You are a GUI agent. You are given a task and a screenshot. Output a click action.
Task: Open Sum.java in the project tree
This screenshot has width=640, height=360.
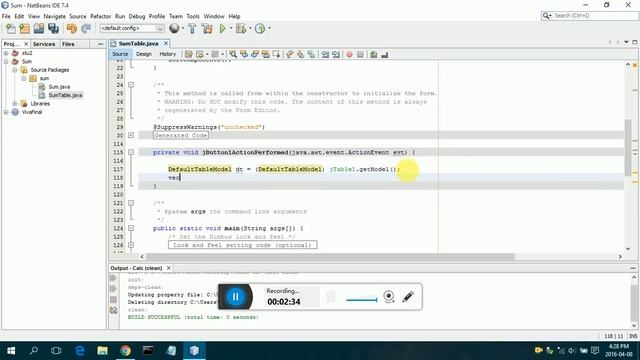[x=59, y=87]
